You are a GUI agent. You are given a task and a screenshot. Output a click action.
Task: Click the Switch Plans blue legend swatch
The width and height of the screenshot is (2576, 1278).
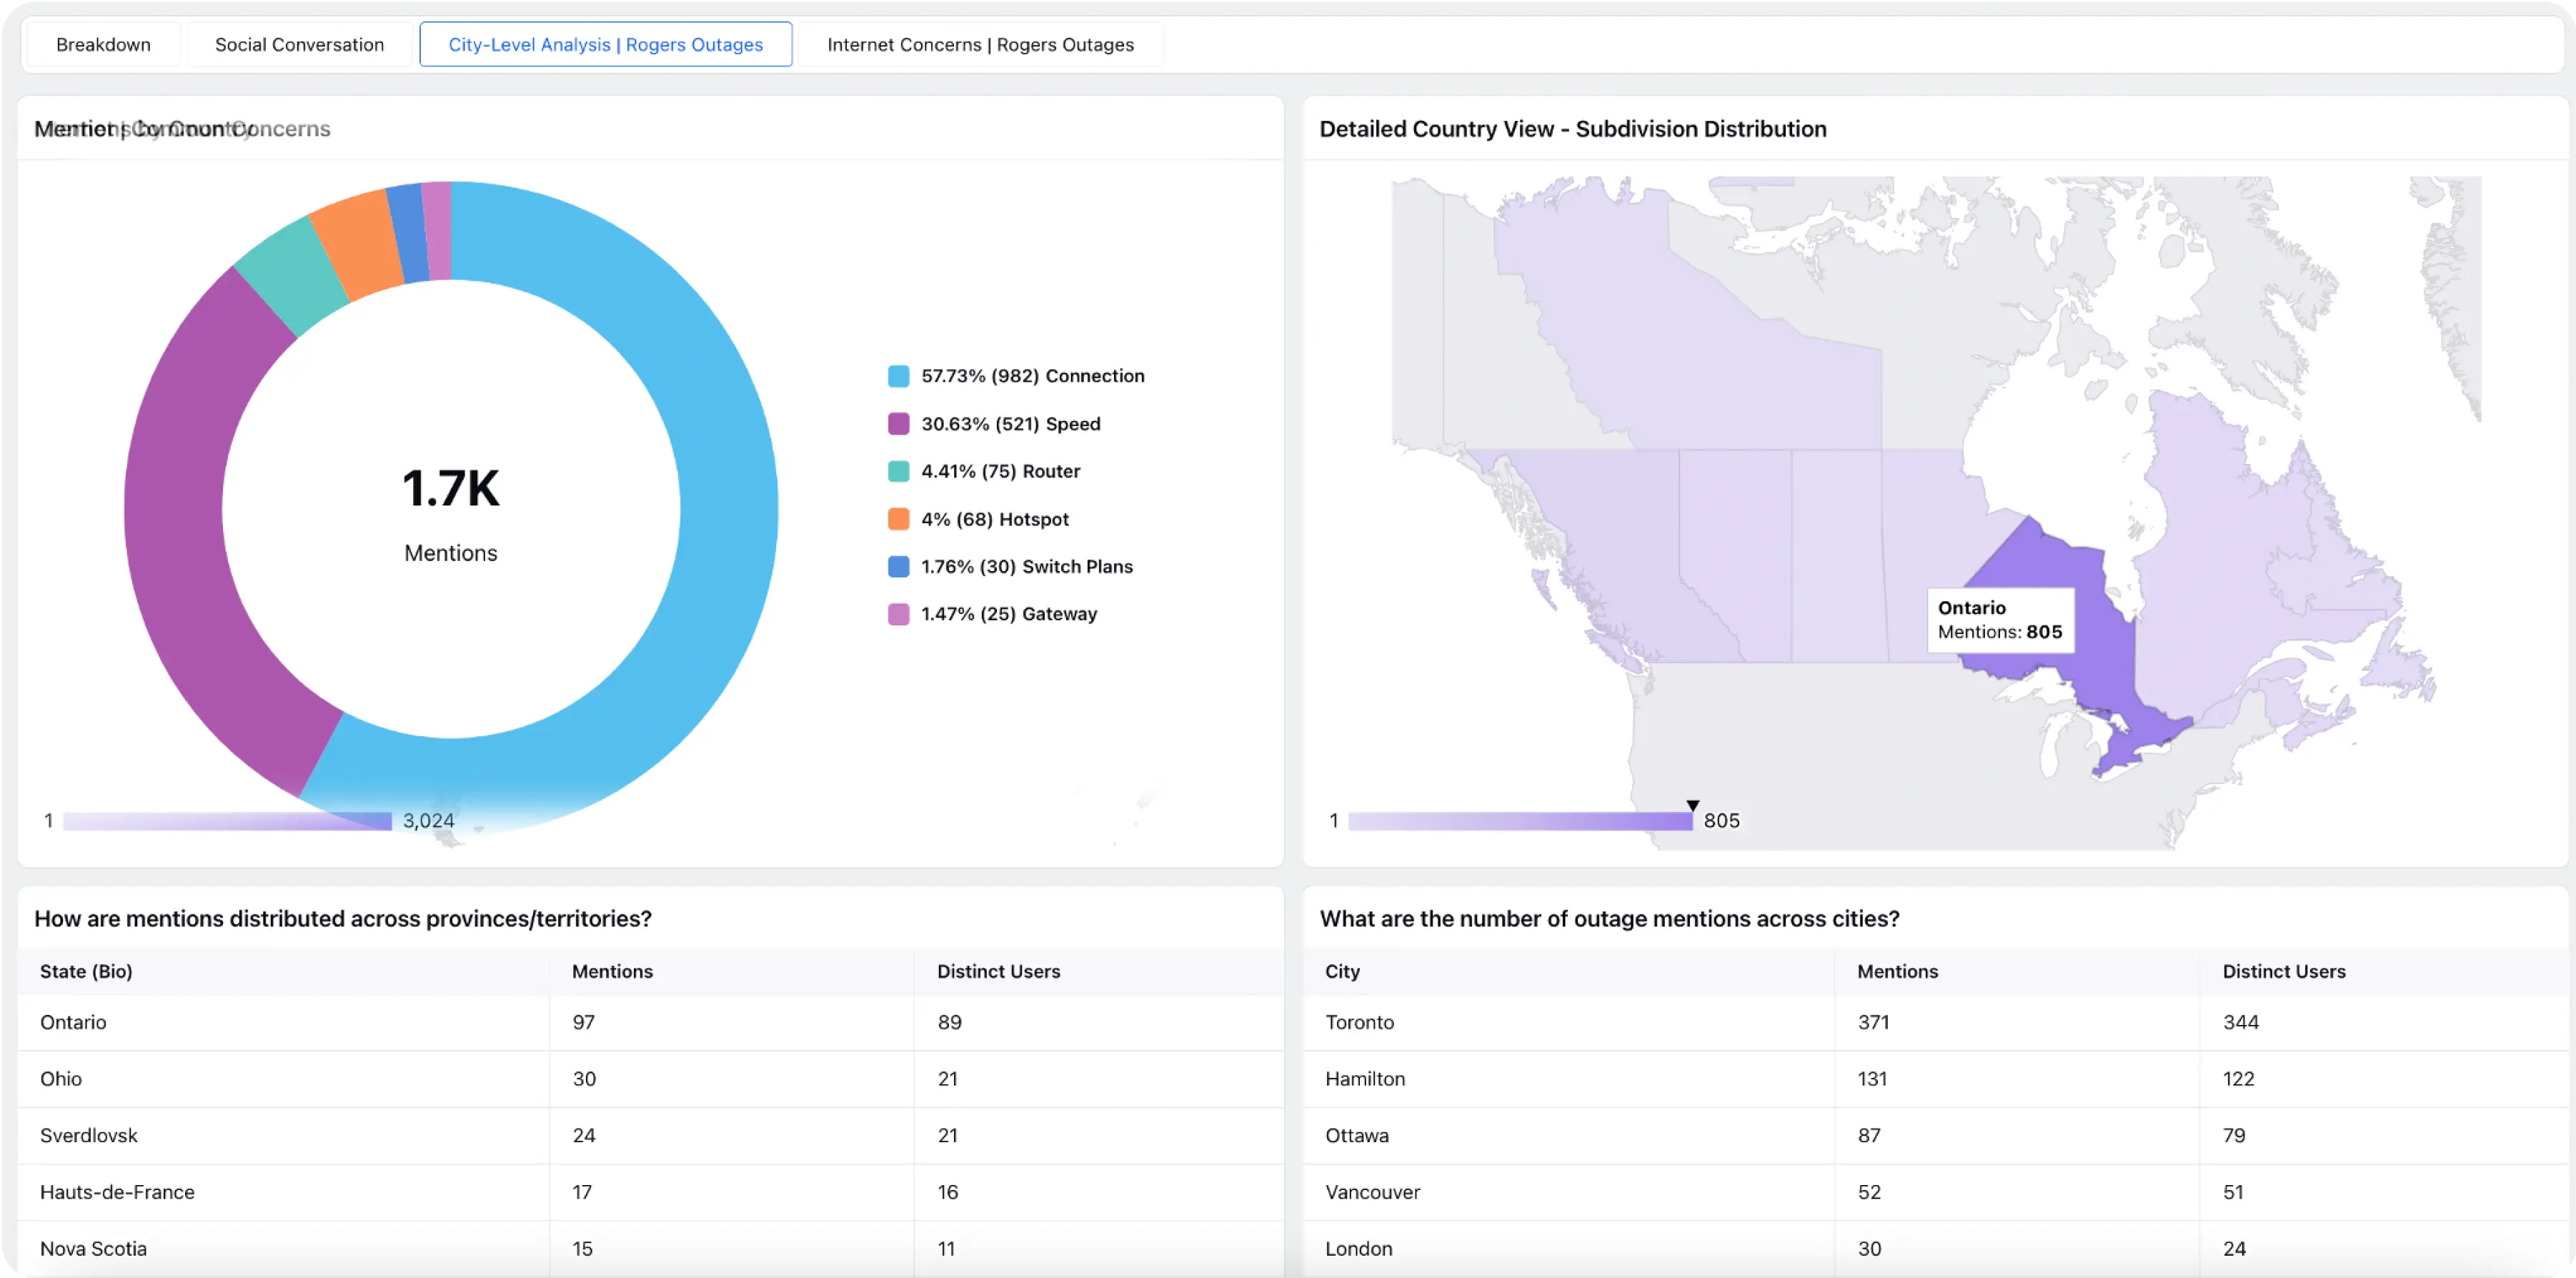898,566
